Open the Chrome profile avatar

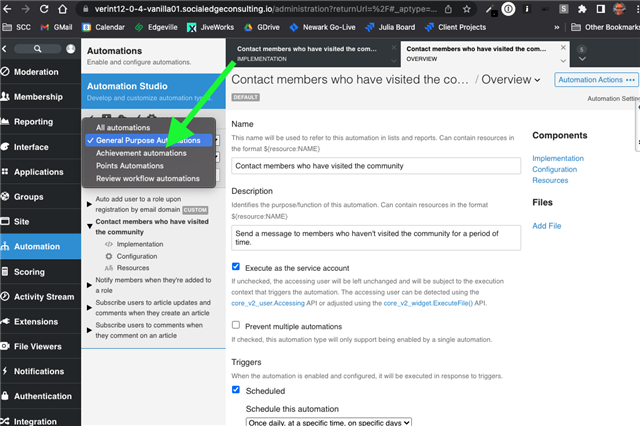tap(619, 9)
